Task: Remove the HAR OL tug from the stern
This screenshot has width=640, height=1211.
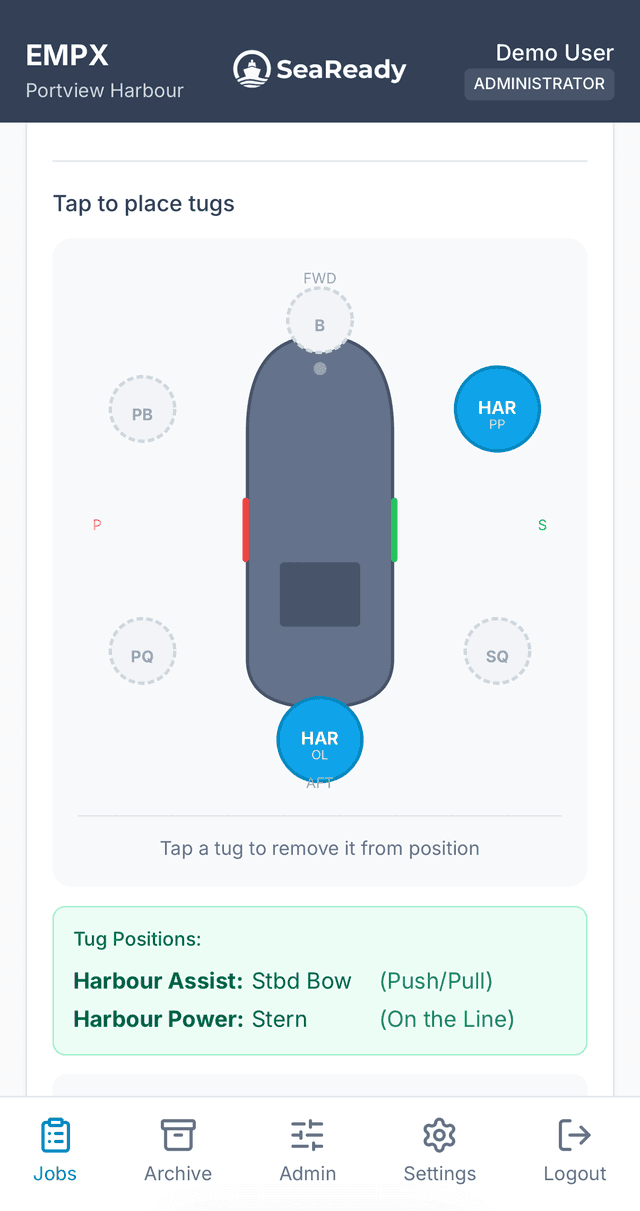Action: (319, 739)
